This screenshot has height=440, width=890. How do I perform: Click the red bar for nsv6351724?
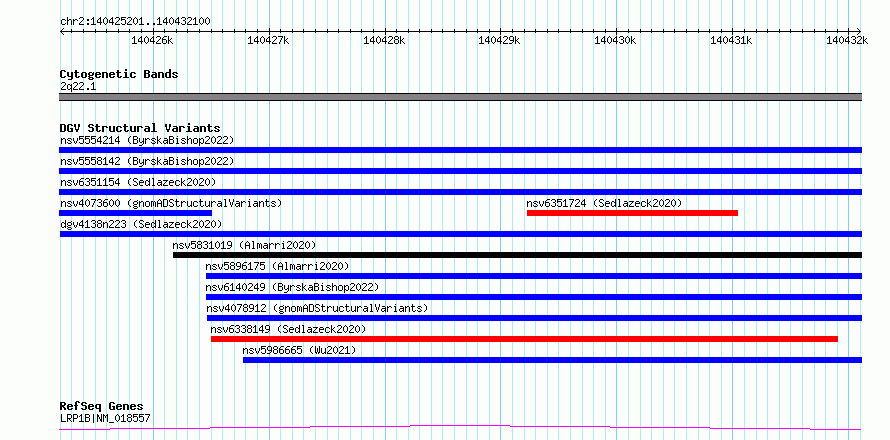tap(632, 213)
